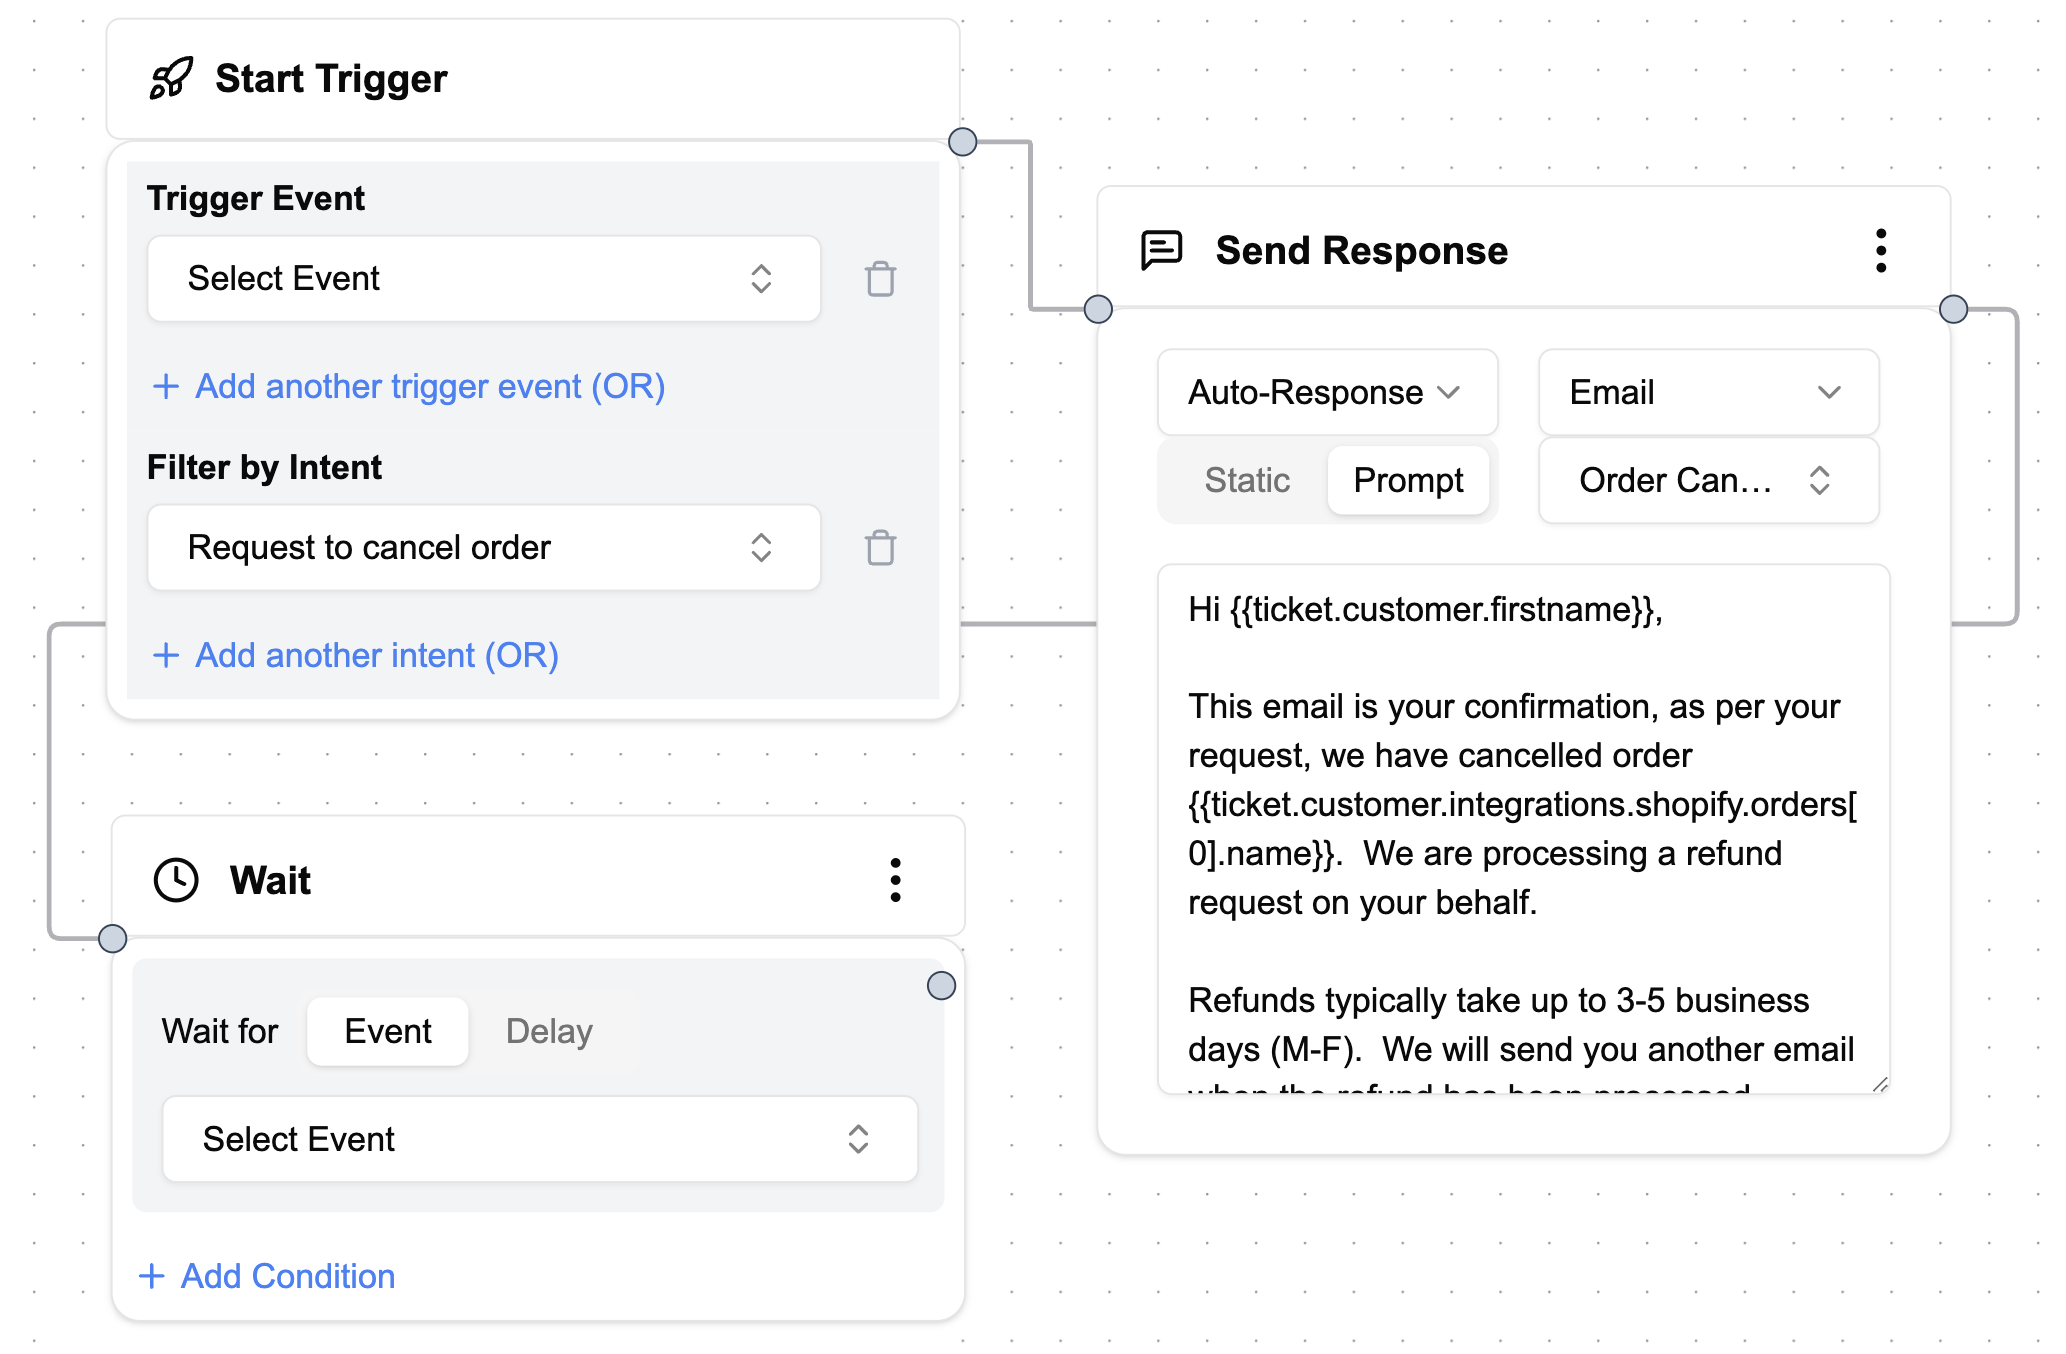Viewport: 2066px width, 1354px height.
Task: Click the Start Trigger rocket icon
Action: coord(172,78)
